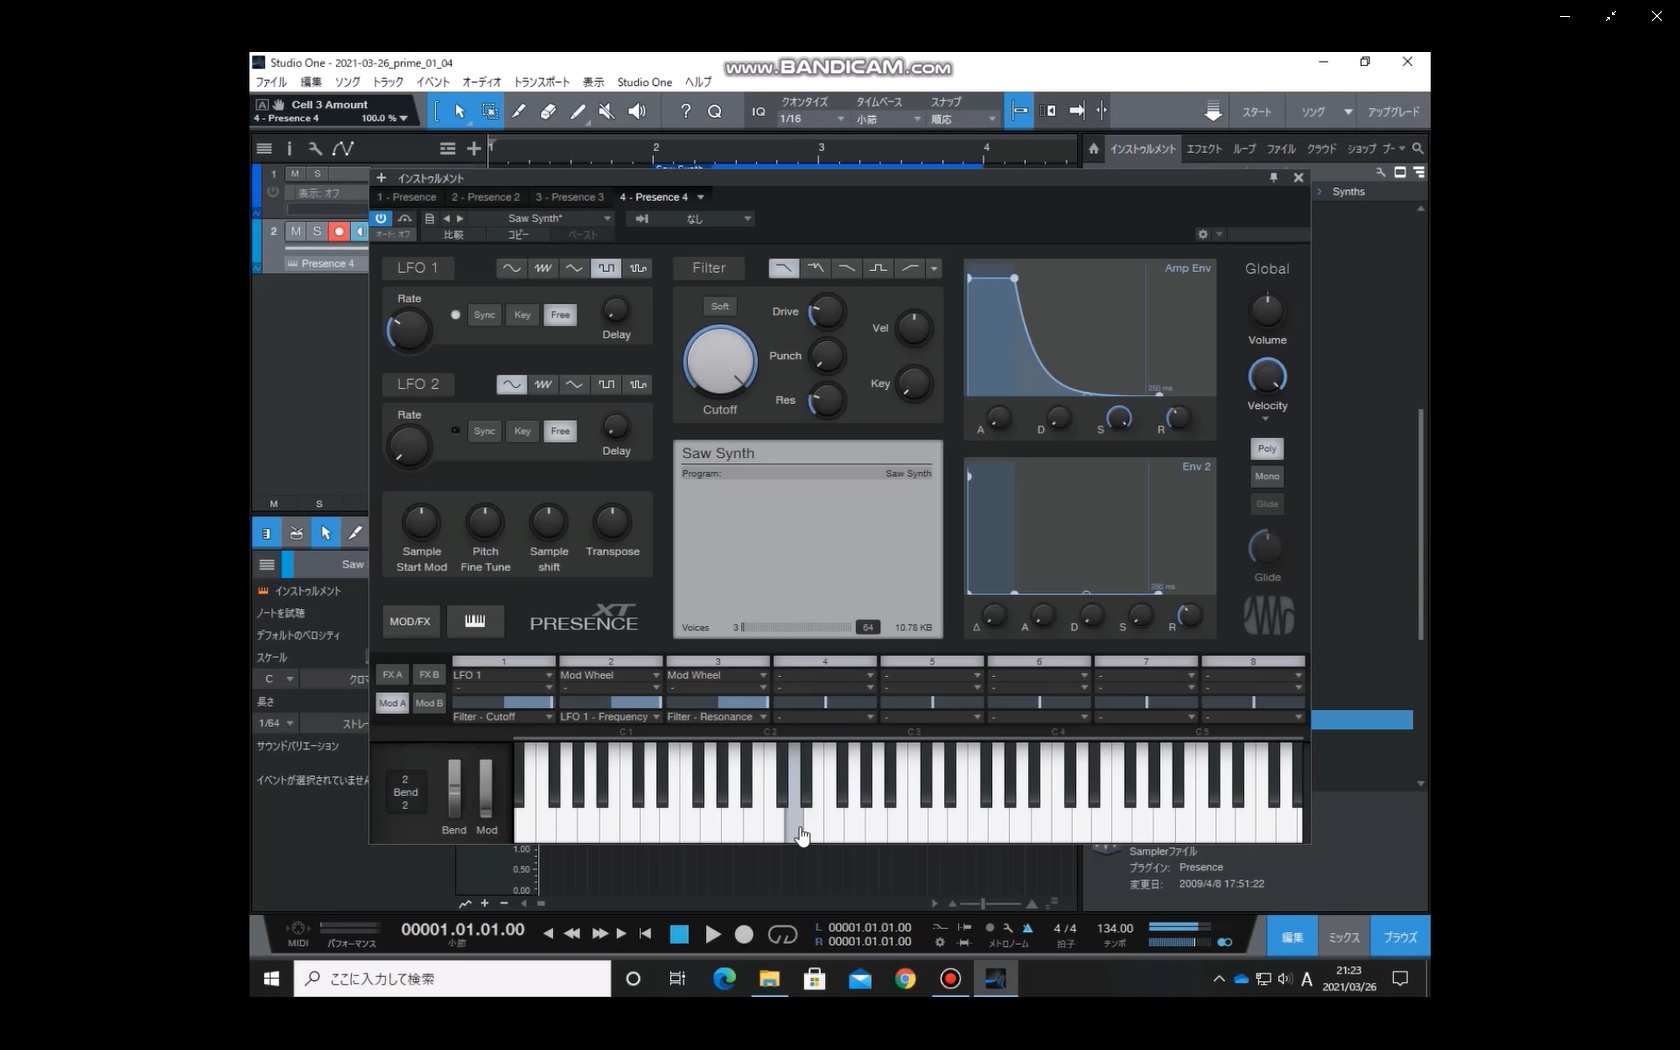Choose LFO 1 sine waveform
The height and width of the screenshot is (1050, 1680).
pyautogui.click(x=511, y=268)
